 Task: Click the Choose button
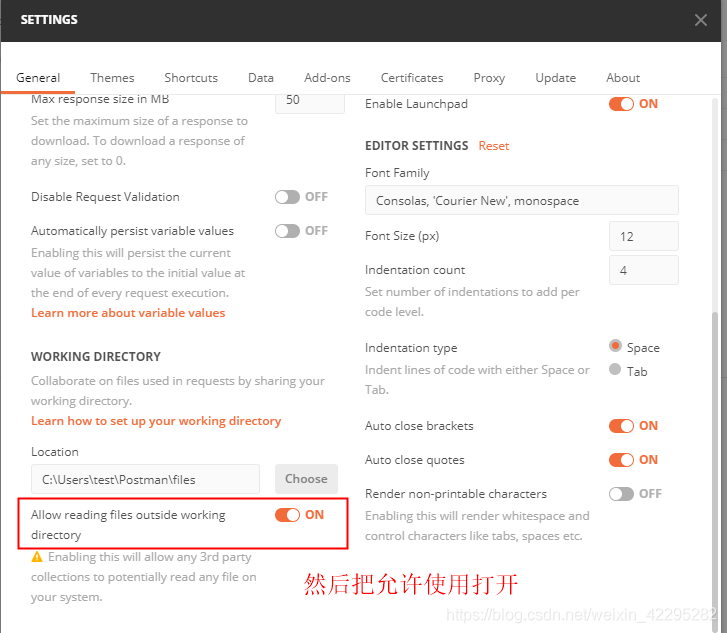306,479
